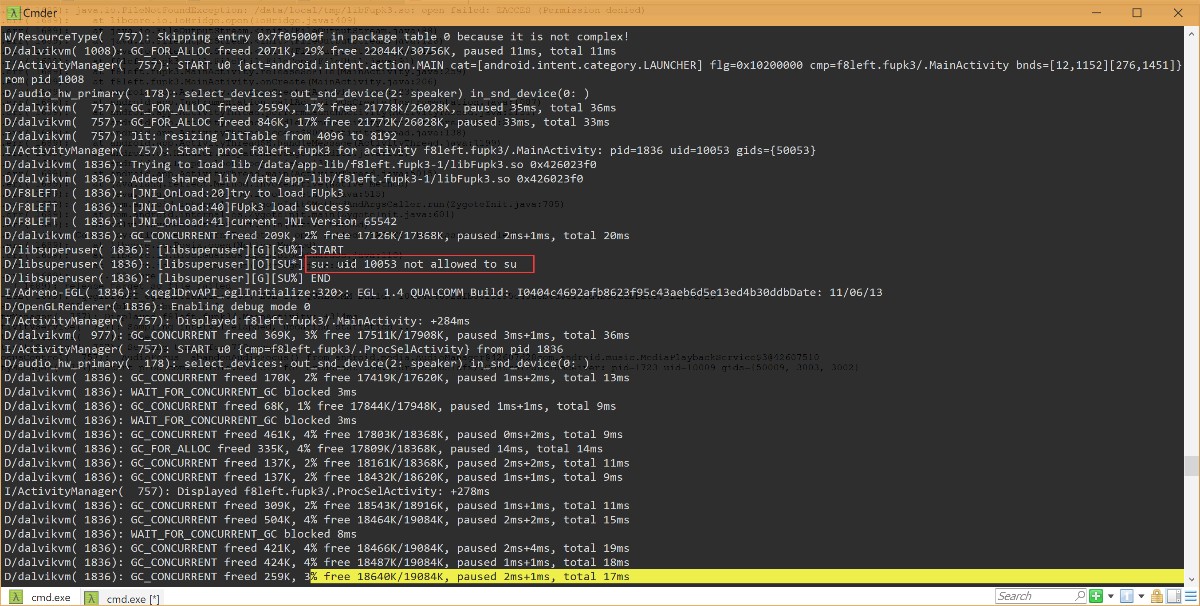Click 'rom pid 1008' line
1200x606 pixels.
coord(44,79)
